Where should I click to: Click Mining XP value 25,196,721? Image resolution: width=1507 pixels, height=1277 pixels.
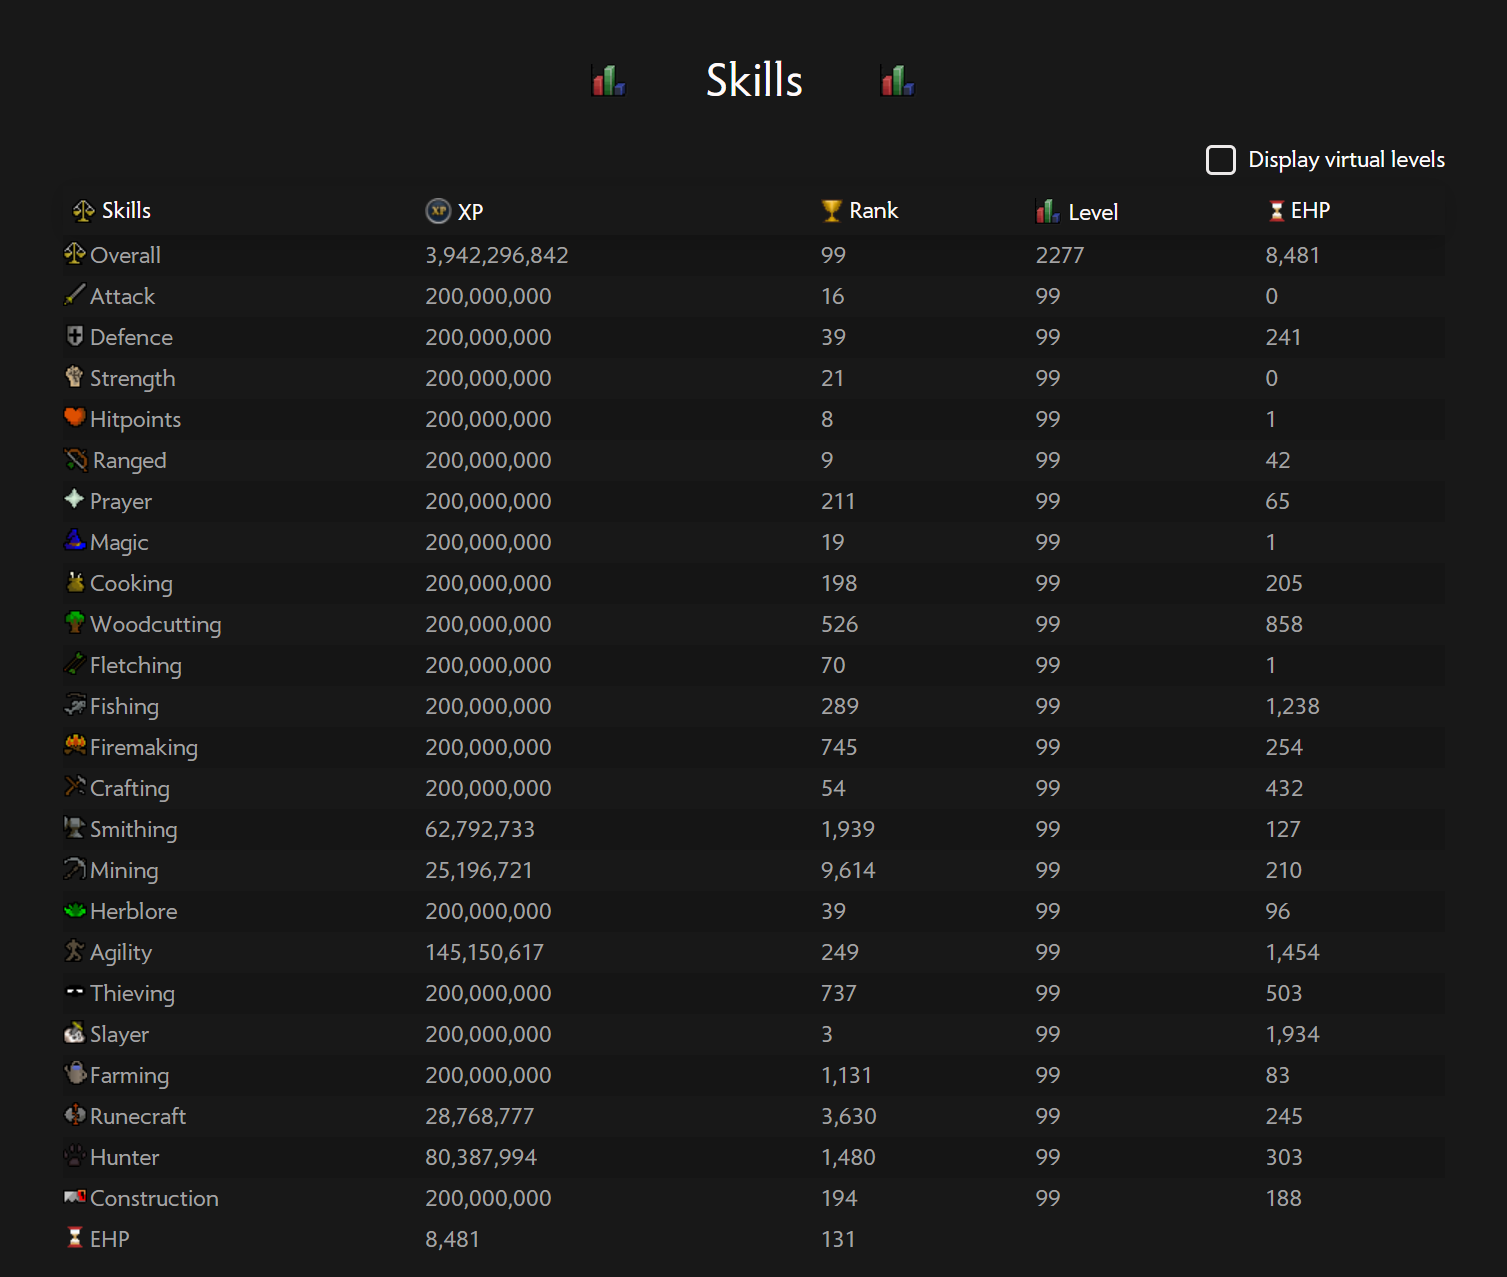click(479, 870)
